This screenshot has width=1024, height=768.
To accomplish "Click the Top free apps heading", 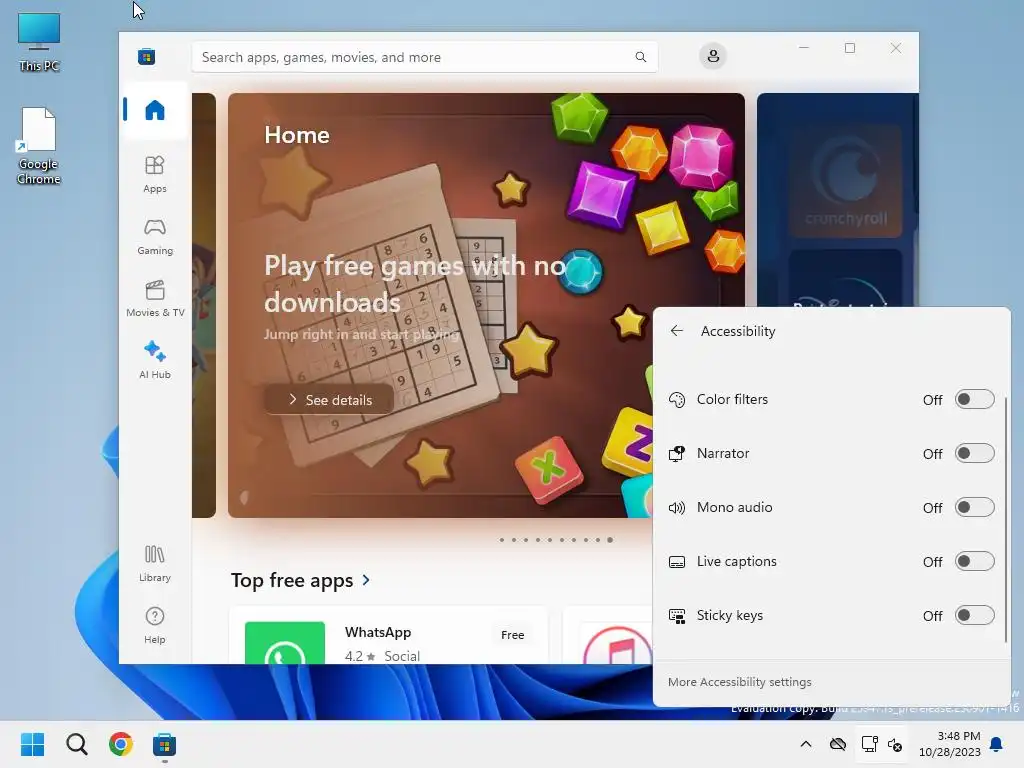I will (x=292, y=580).
